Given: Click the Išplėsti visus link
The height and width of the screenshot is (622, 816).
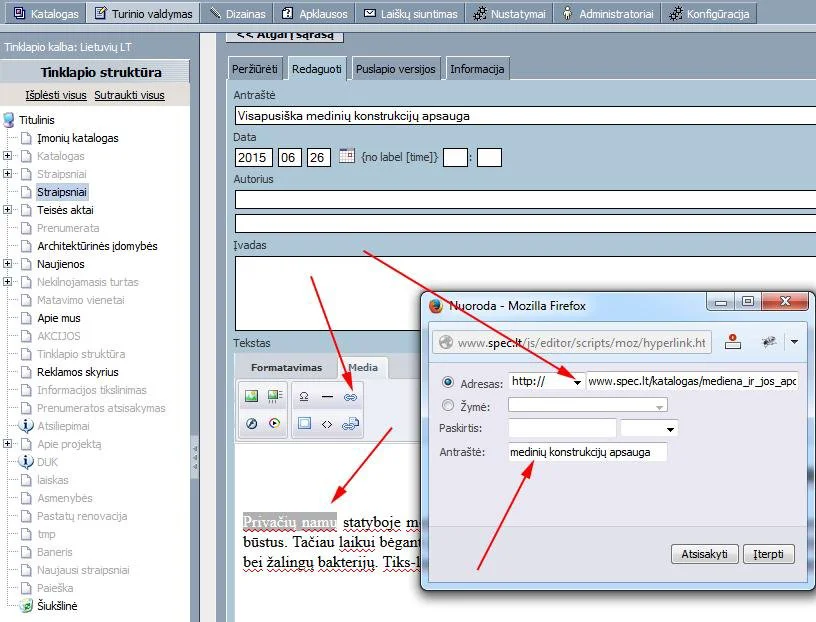Looking at the screenshot, I should (x=56, y=95).
